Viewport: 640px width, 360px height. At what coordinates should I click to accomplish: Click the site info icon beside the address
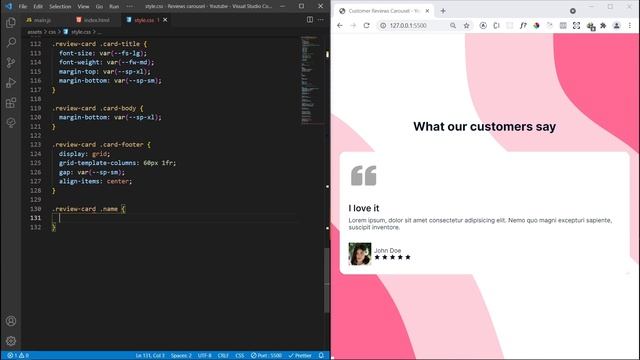[383, 25]
